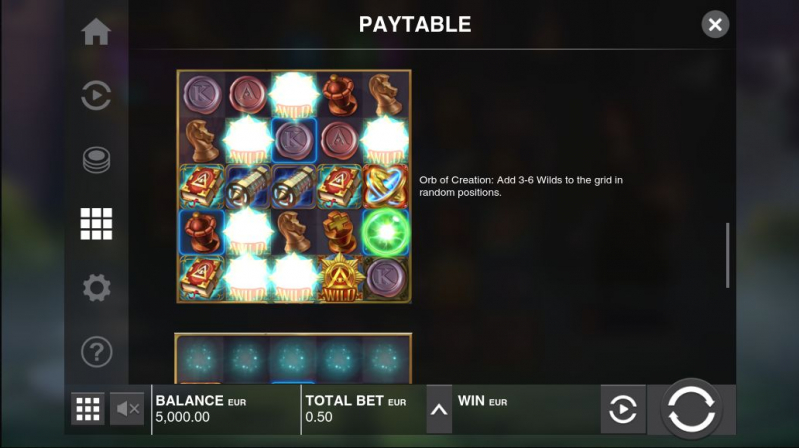
Task: Click the Orb of Creation description text
Action: [521, 186]
